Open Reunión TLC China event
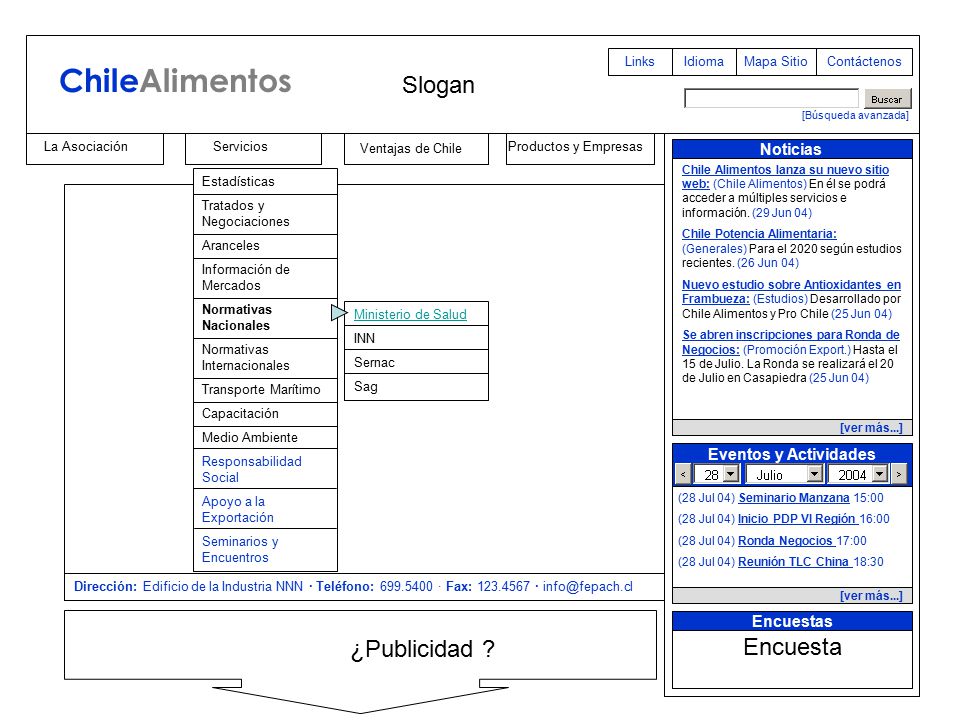Image resolution: width=960 pixels, height=720 pixels. coord(794,562)
